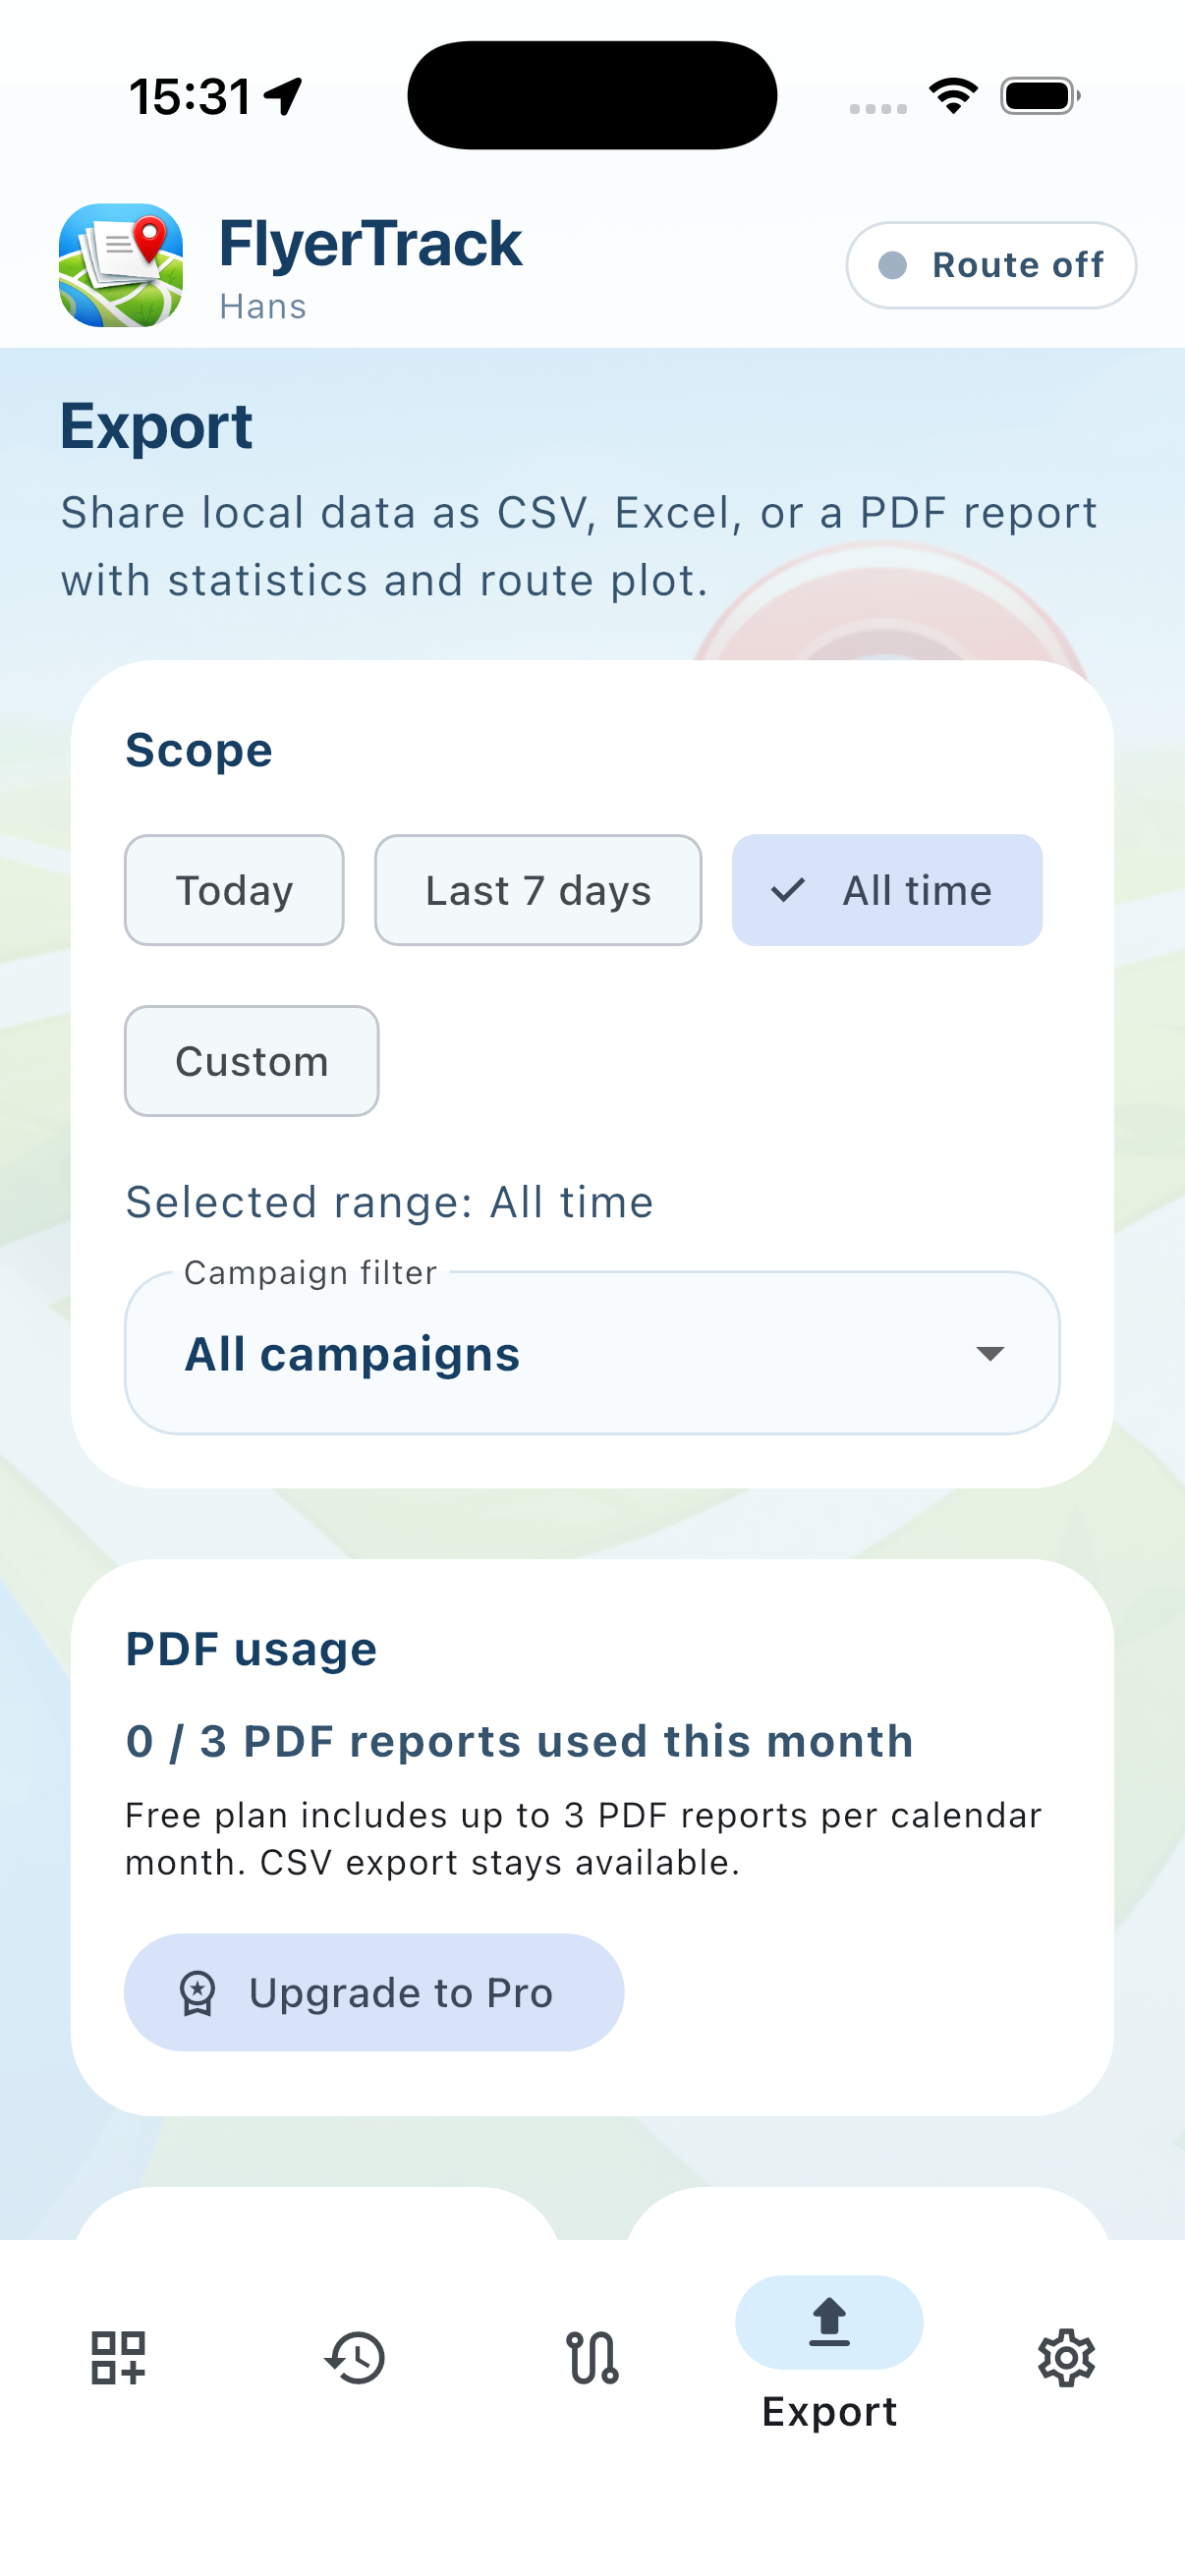Open the QR scan add tab icon
This screenshot has width=1185, height=2576.
click(118, 2357)
